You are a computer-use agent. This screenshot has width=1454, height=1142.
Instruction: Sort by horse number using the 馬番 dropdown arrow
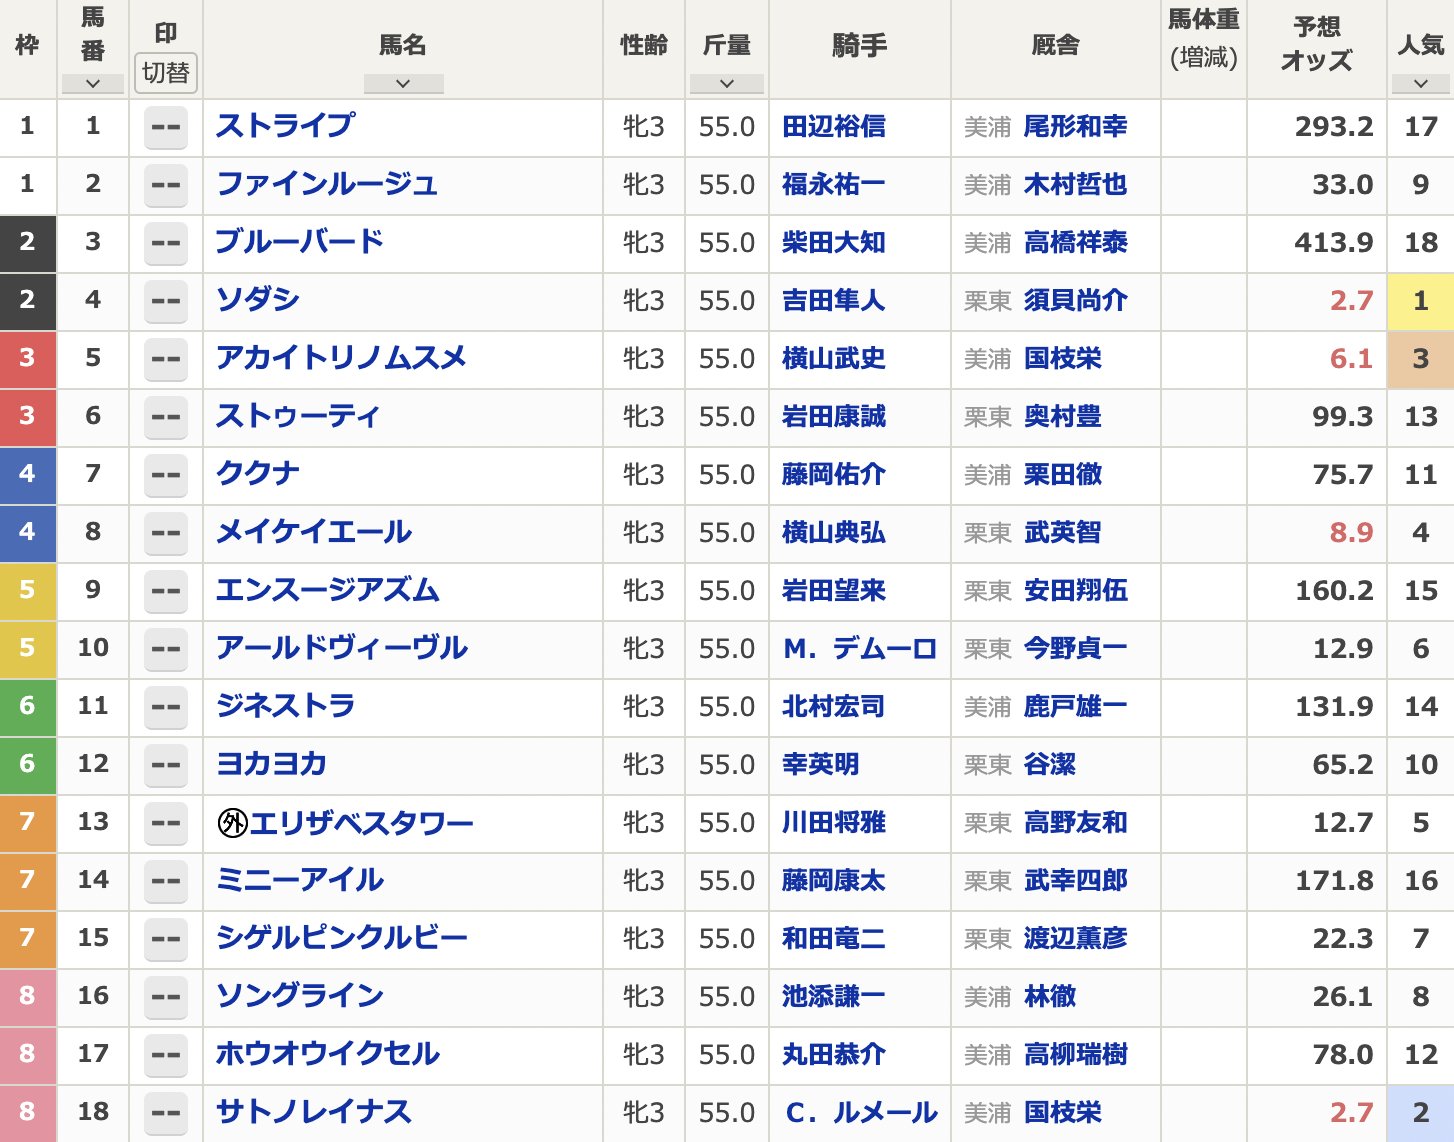[x=93, y=84]
